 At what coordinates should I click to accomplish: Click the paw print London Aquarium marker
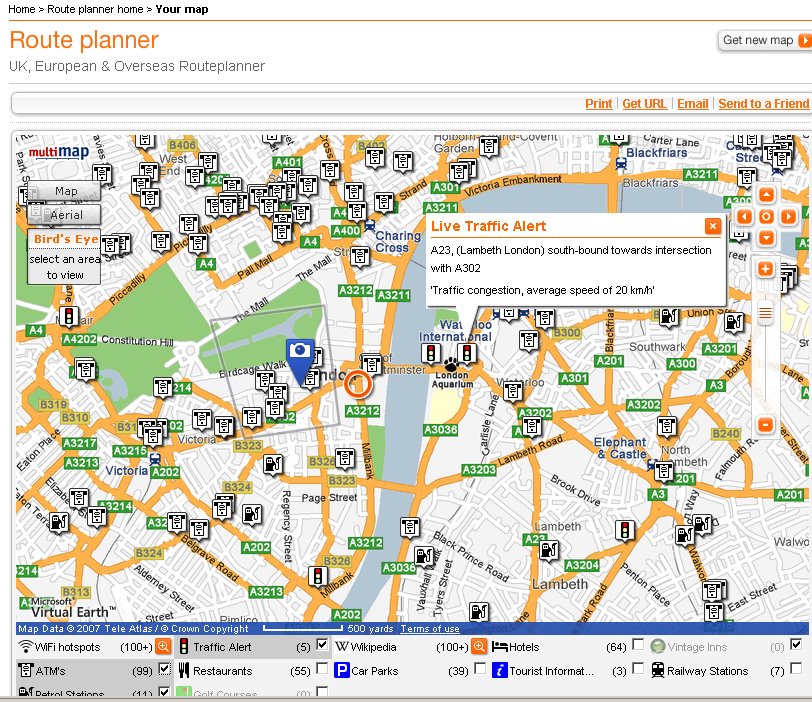pyautogui.click(x=451, y=363)
